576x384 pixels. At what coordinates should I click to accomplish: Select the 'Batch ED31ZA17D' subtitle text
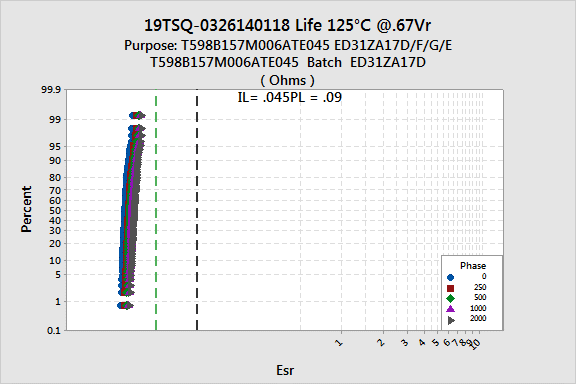point(366,62)
